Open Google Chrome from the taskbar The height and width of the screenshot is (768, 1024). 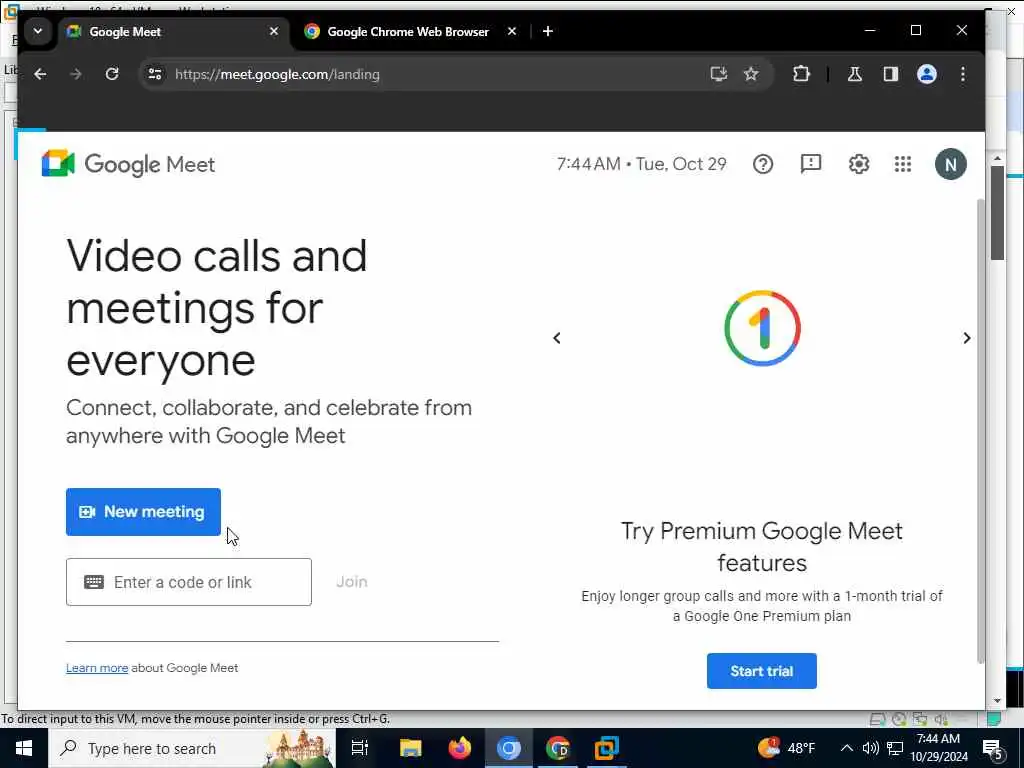click(558, 748)
